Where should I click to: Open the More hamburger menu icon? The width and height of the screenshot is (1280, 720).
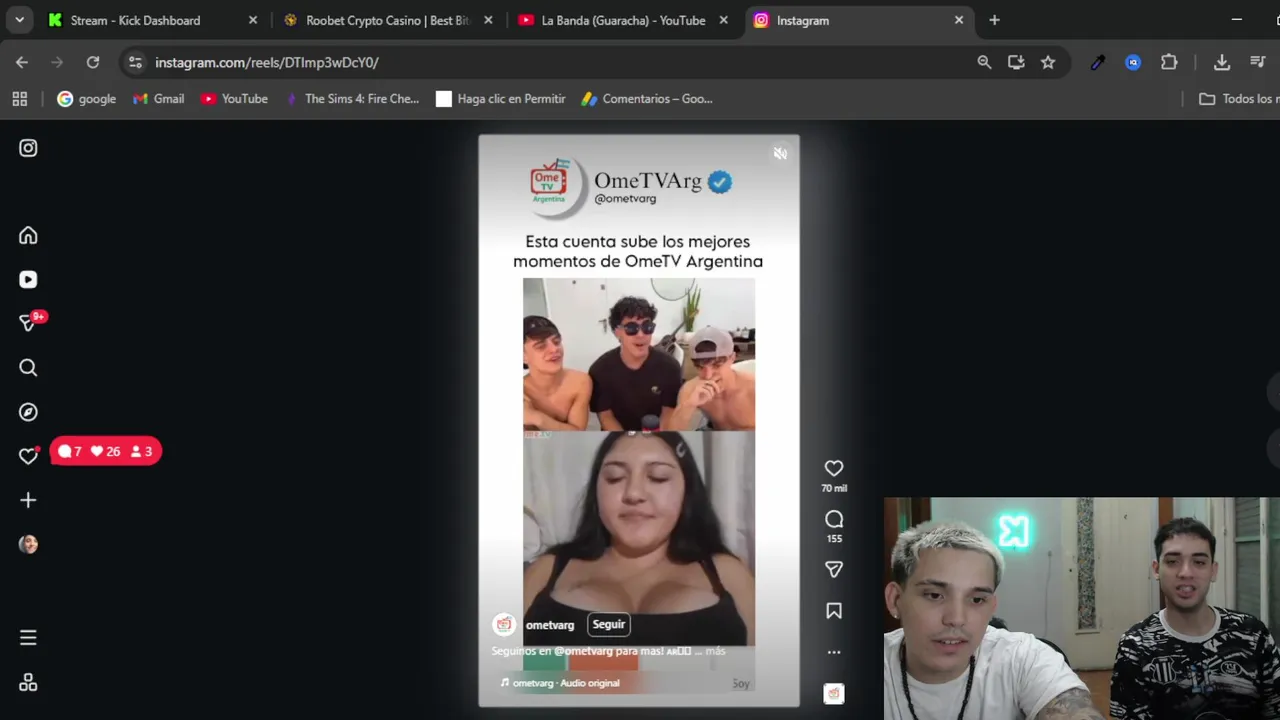[28, 637]
